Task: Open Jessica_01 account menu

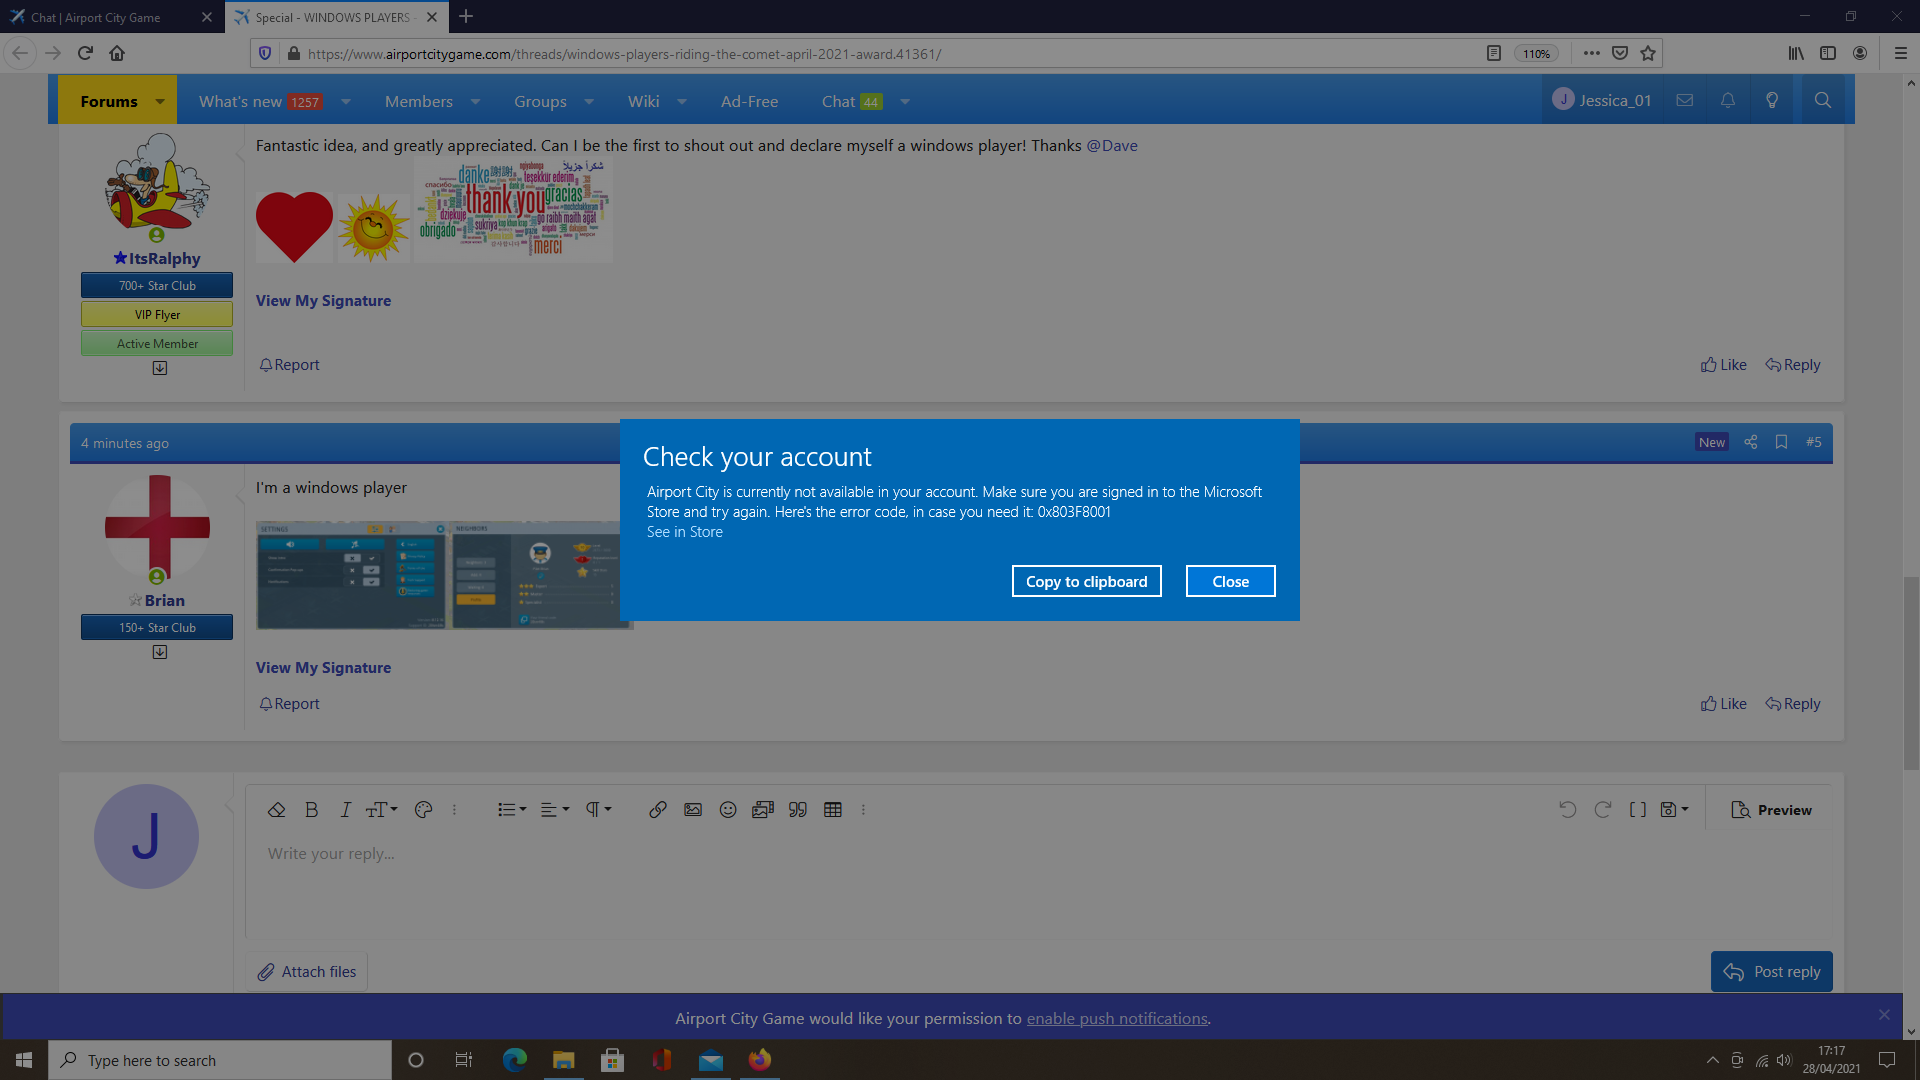Action: point(1602,100)
